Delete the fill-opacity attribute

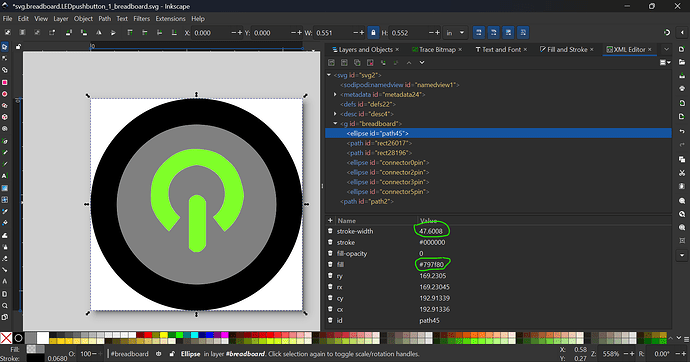(x=330, y=253)
